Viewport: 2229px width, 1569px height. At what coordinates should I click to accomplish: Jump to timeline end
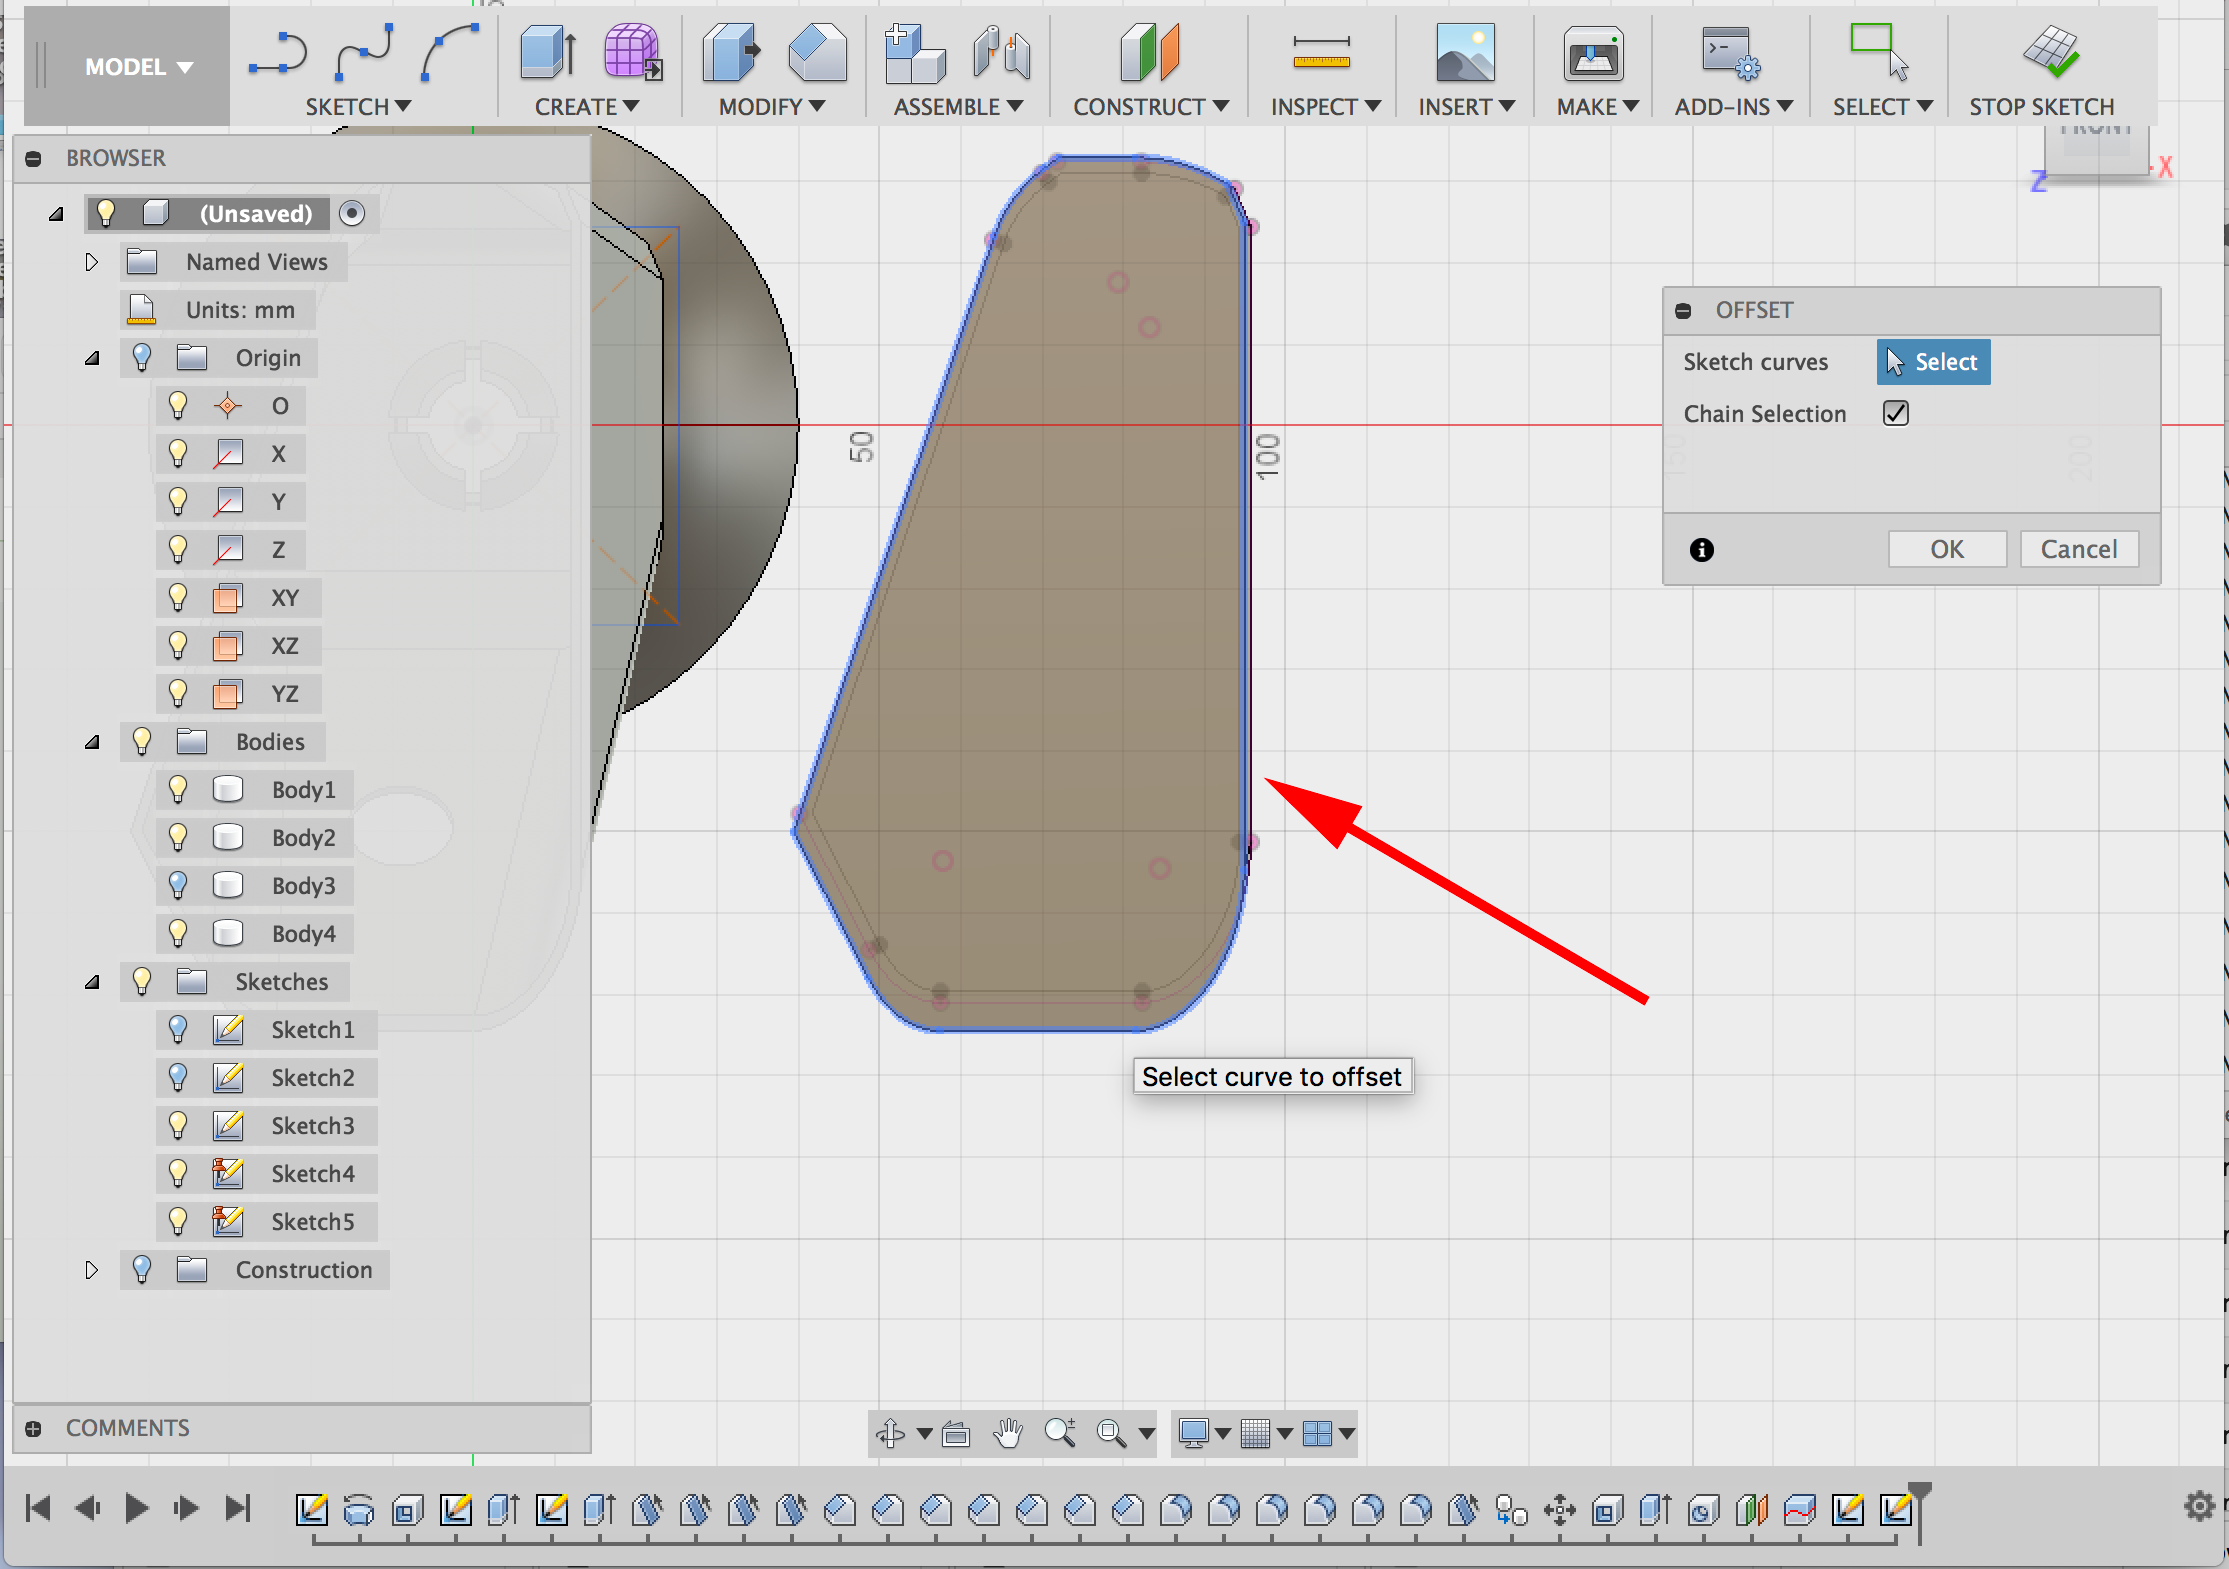[238, 1507]
